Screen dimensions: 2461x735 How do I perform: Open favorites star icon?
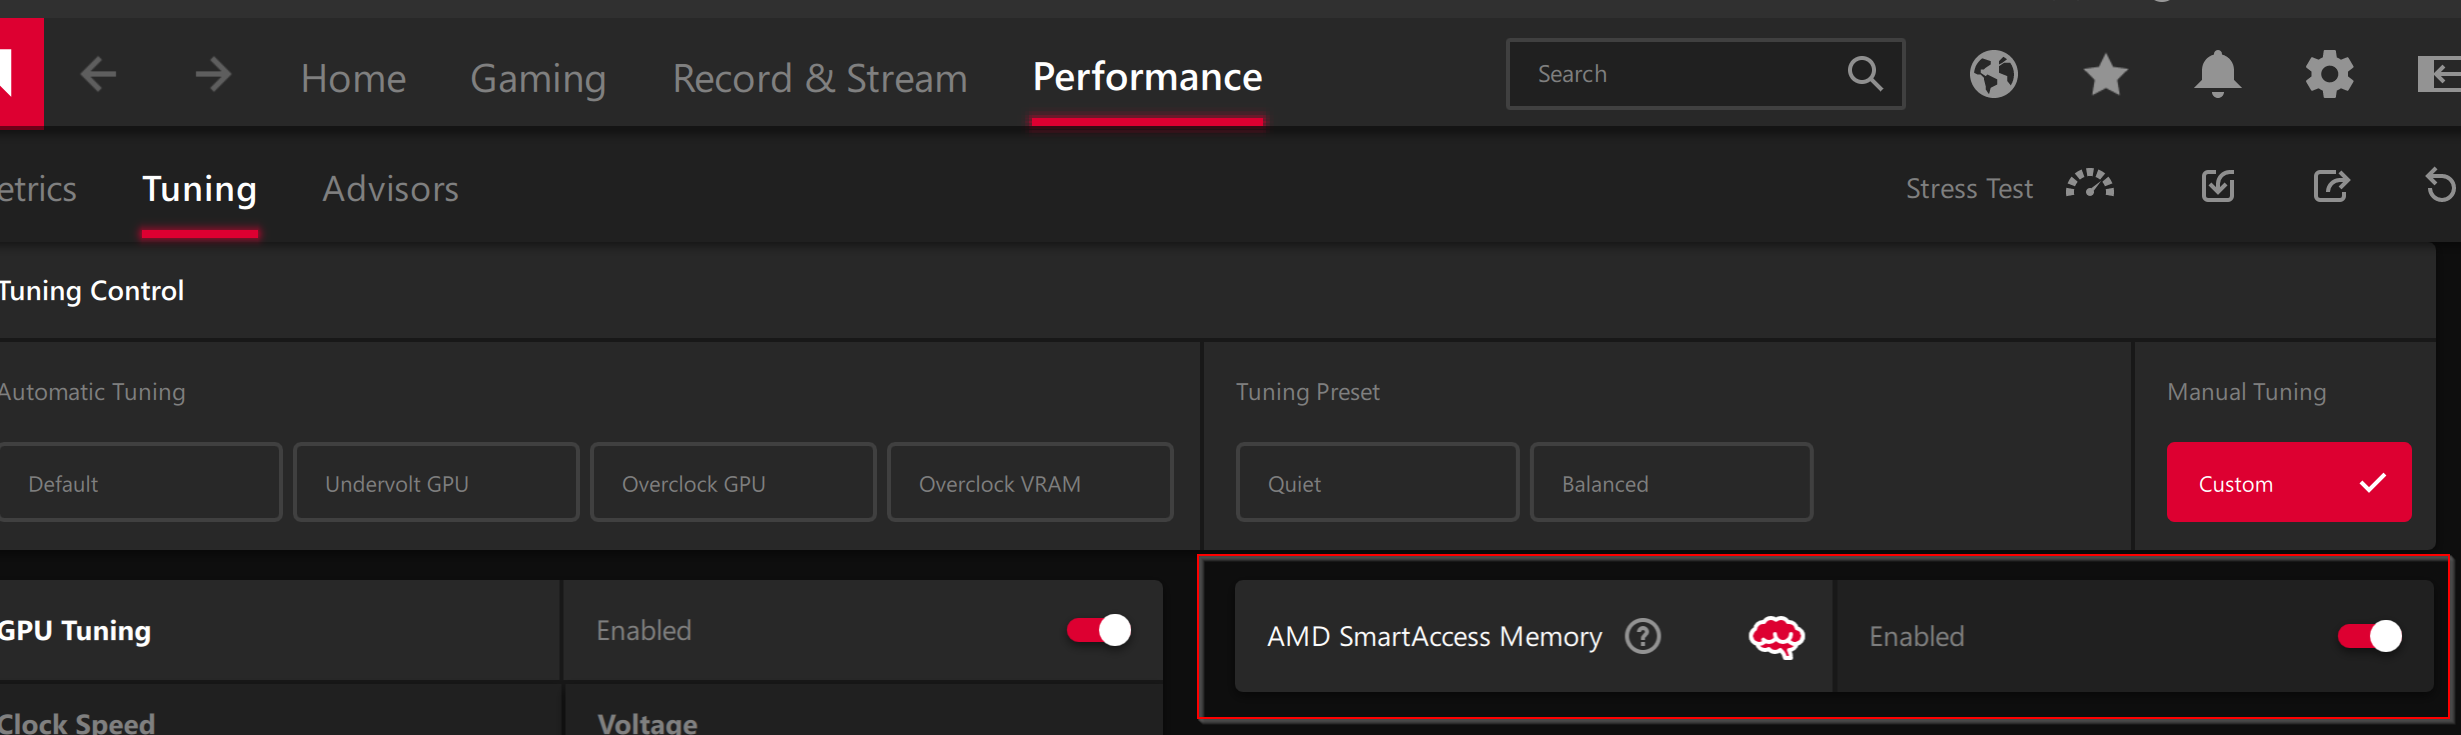[2105, 75]
